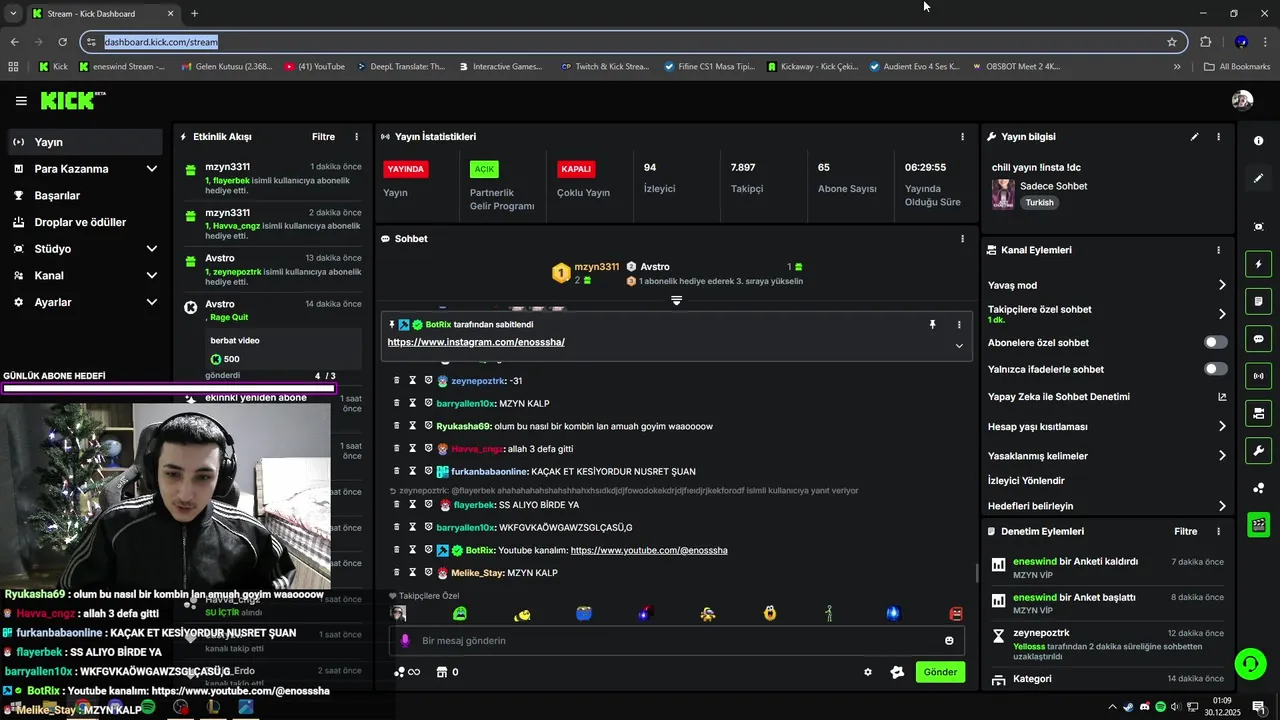This screenshot has height=720, width=1280.
Task: Expand the Stüdyo sidebar section
Action: click(84, 249)
